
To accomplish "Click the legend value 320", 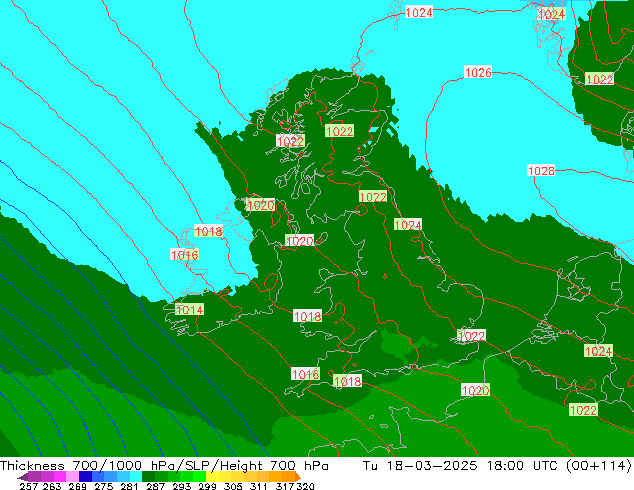I will click(x=305, y=486).
